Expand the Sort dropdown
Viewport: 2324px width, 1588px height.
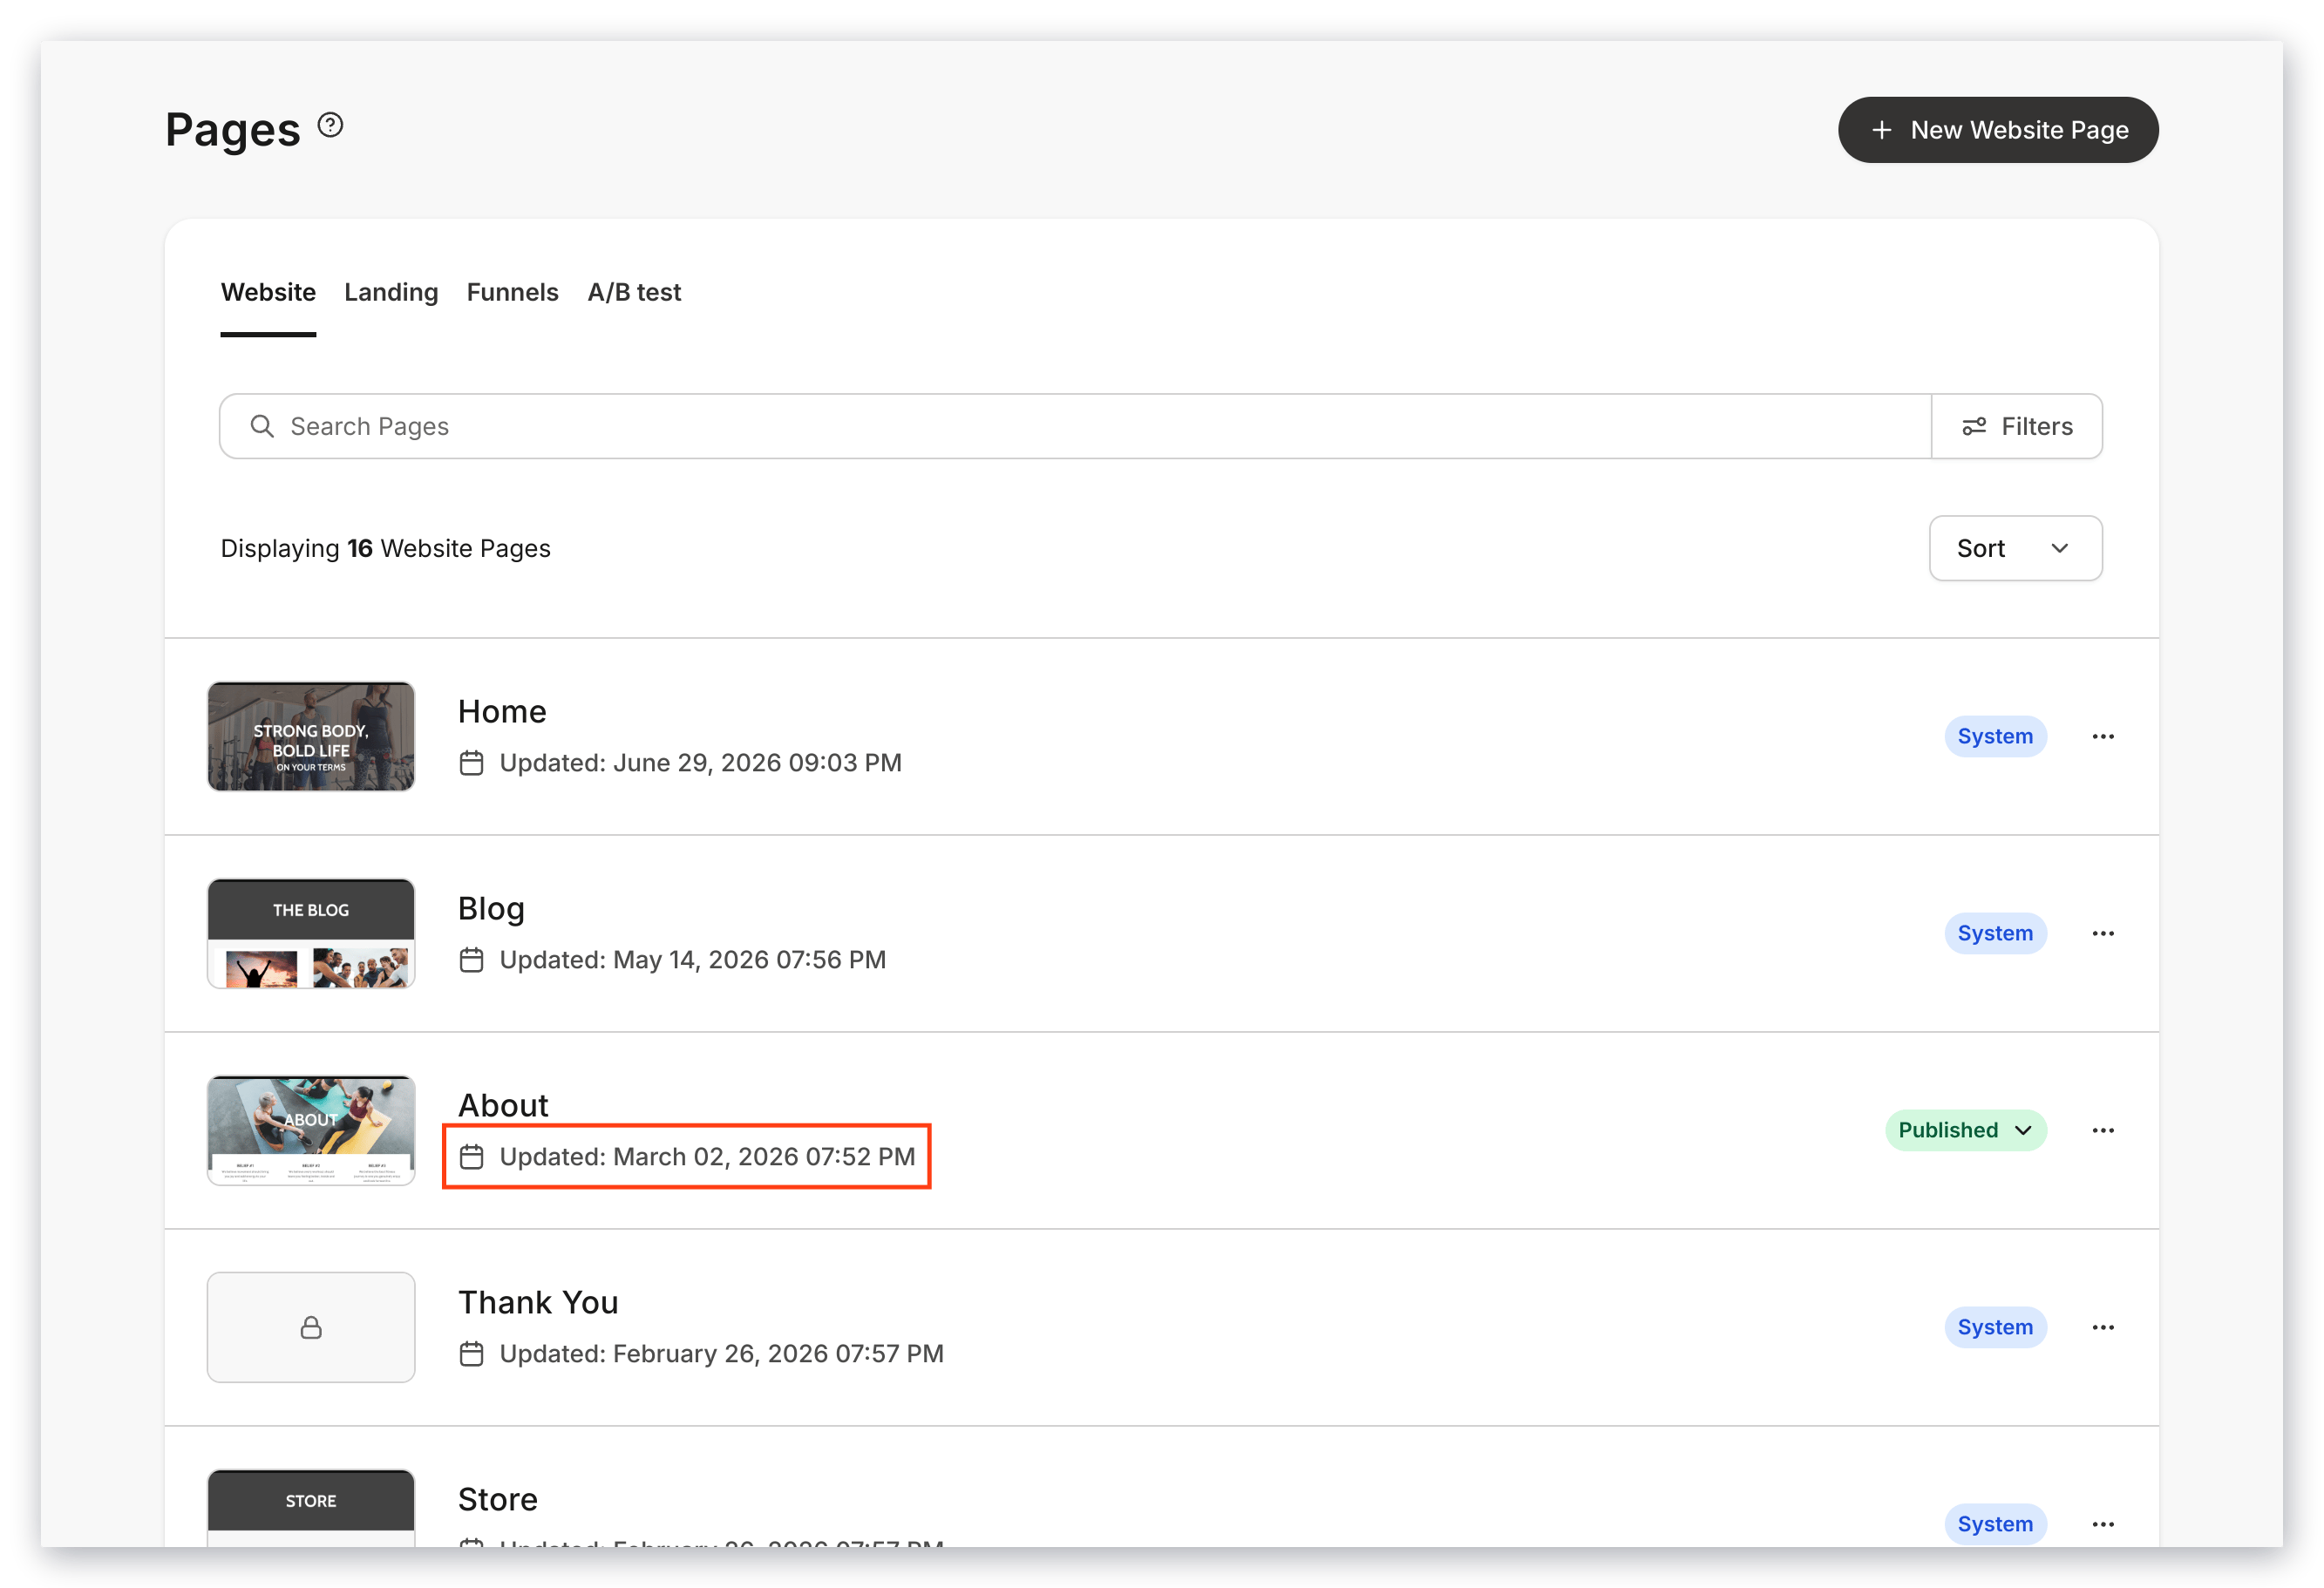[2015, 548]
